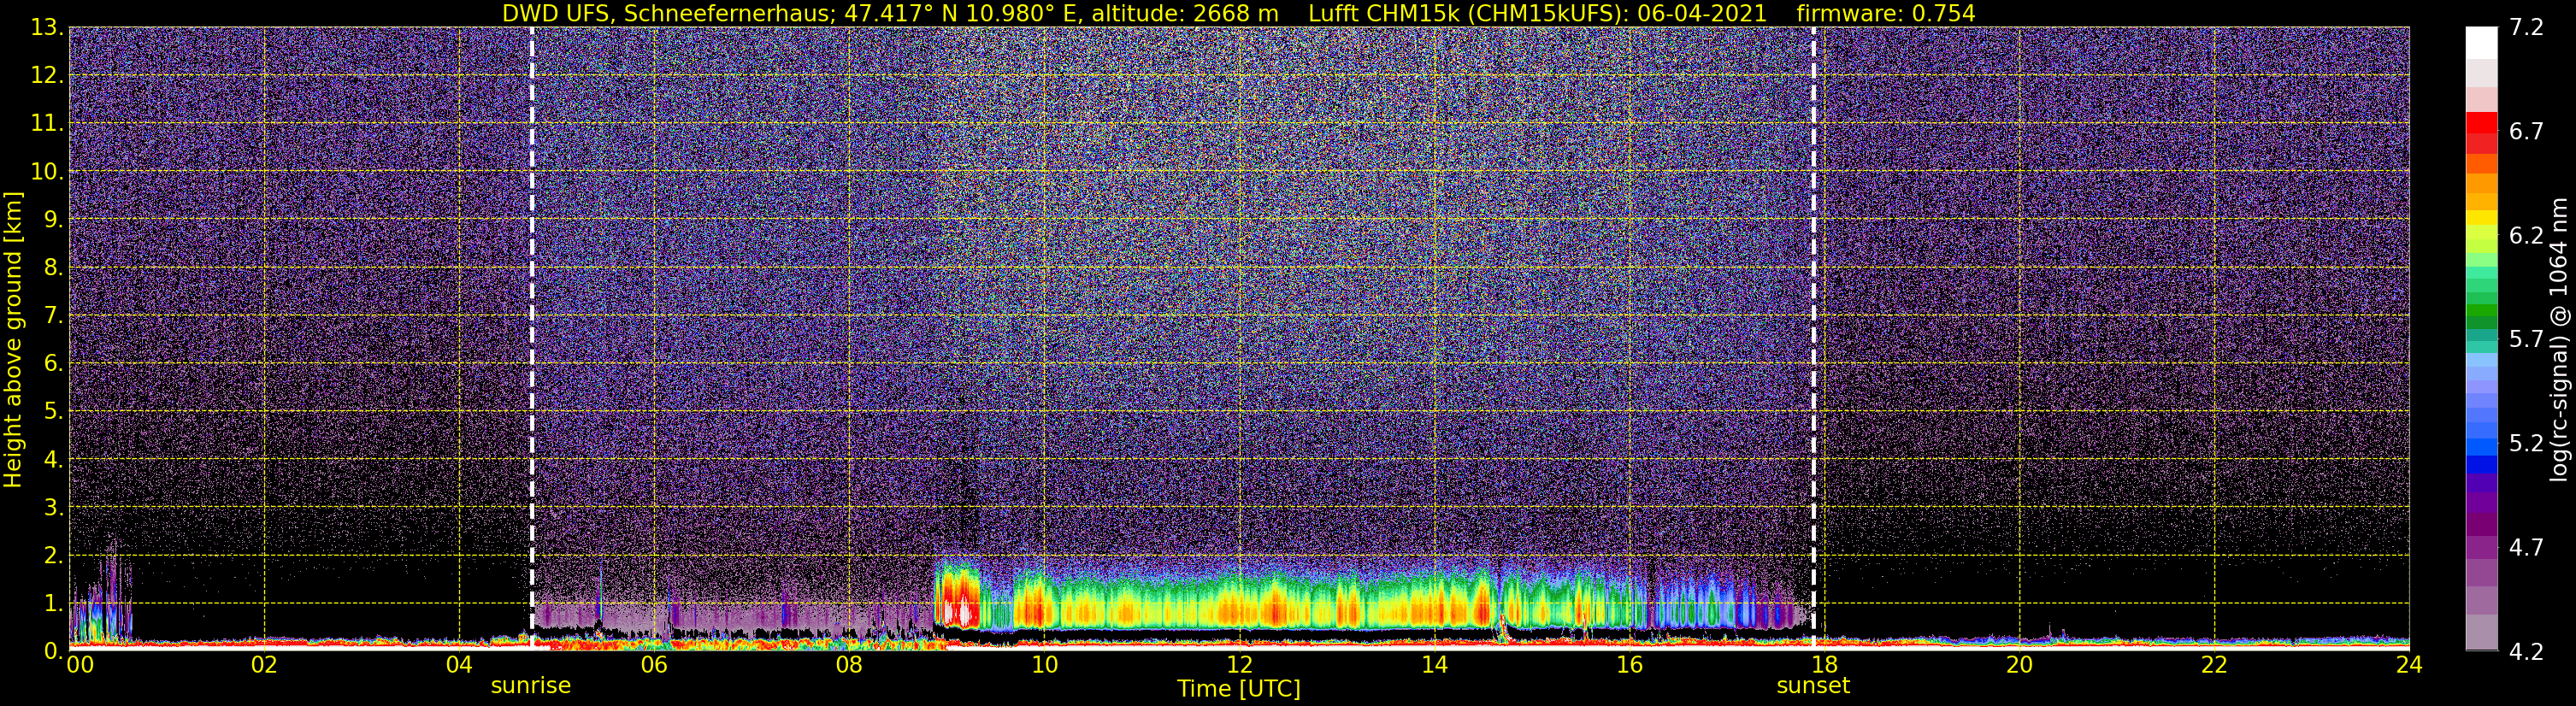The width and height of the screenshot is (2576, 706).
Task: Click the 18 time axis tick label
Action: [1824, 665]
